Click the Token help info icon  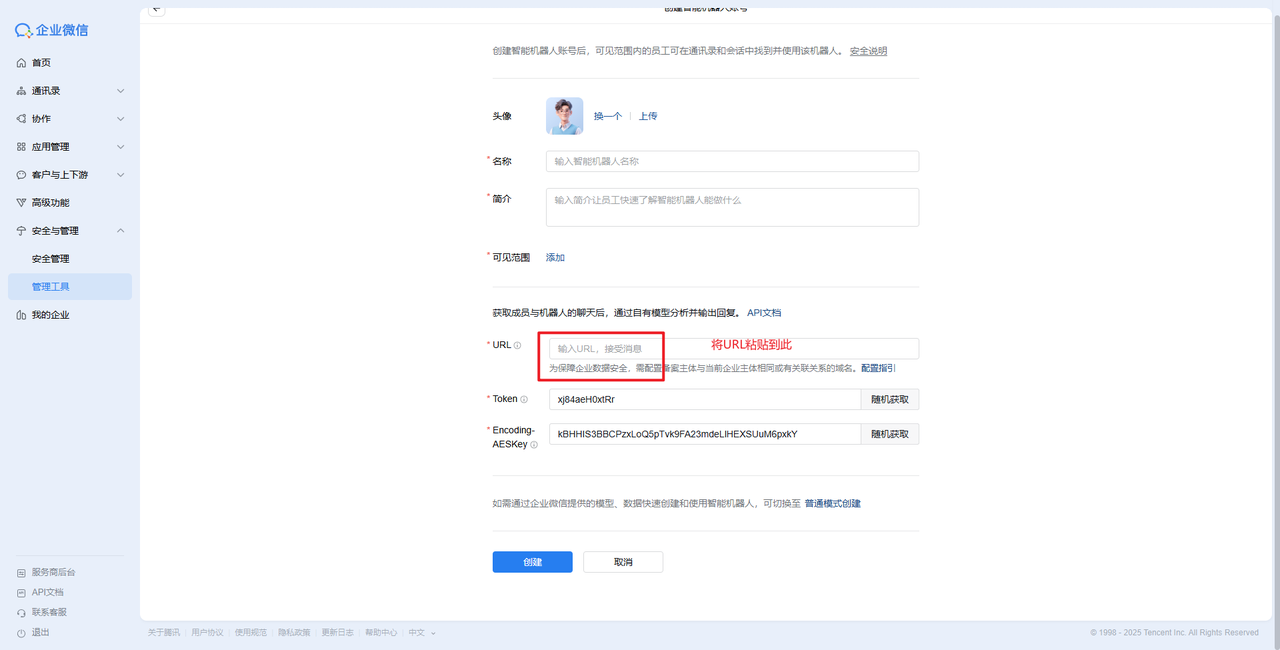tap(524, 400)
